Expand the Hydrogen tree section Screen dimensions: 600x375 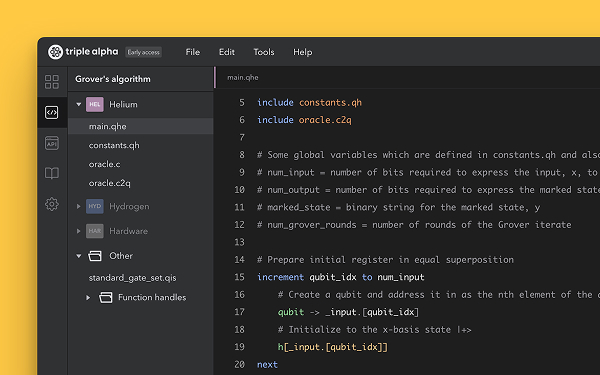tap(78, 206)
